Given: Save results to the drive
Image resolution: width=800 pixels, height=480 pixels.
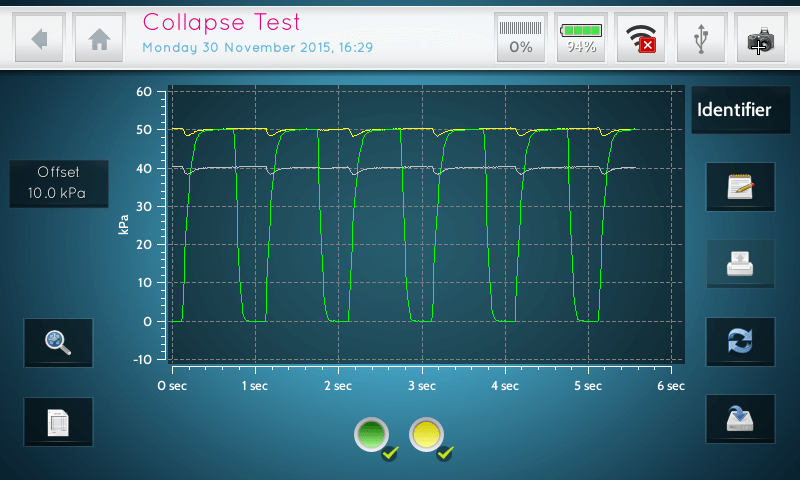Looking at the screenshot, I should click(740, 418).
